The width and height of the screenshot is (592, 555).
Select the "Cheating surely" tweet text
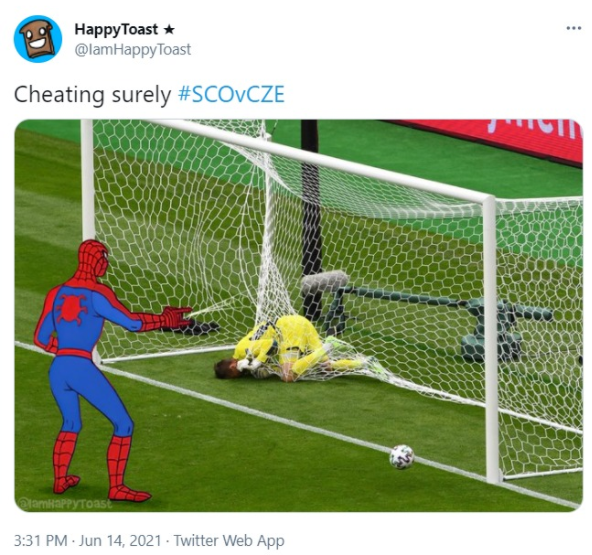tap(92, 94)
